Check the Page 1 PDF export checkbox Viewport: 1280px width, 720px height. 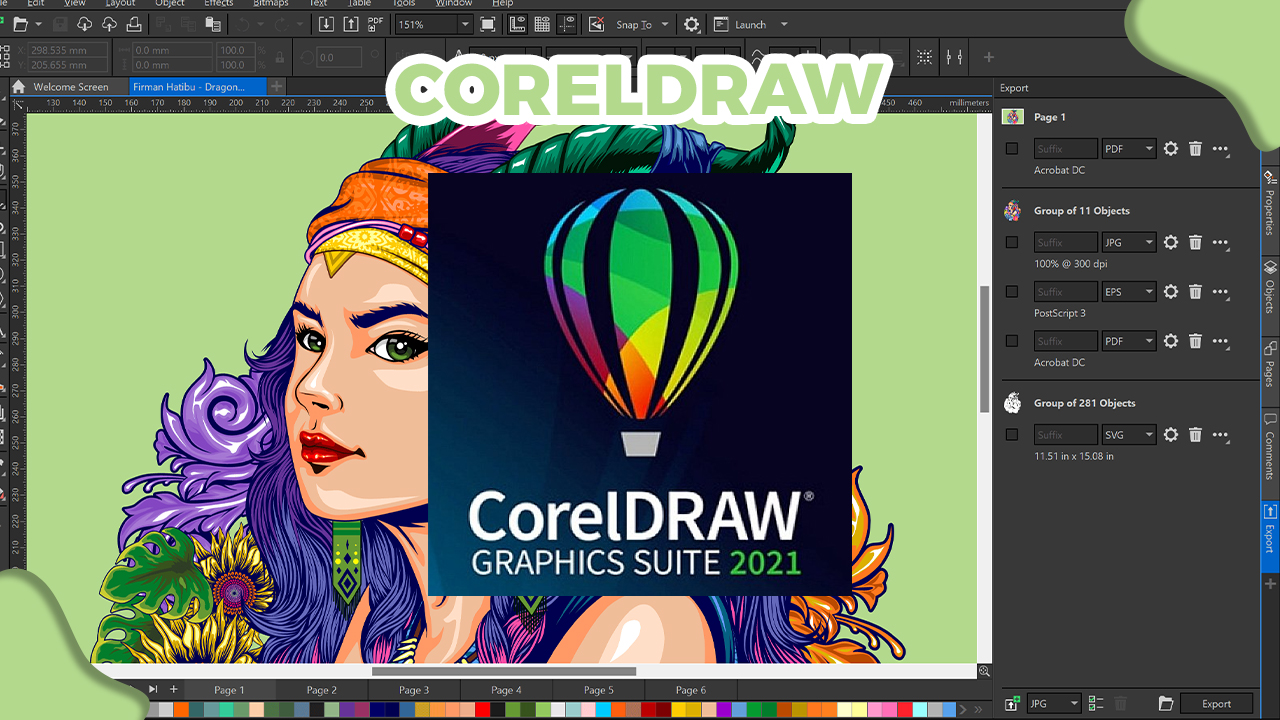1012,149
